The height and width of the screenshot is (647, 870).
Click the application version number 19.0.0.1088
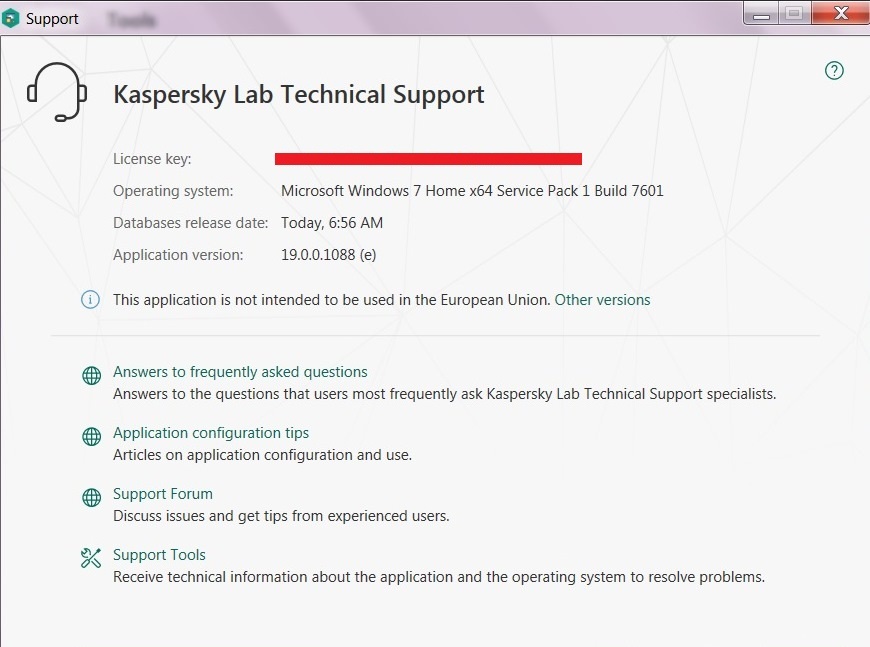coord(328,255)
